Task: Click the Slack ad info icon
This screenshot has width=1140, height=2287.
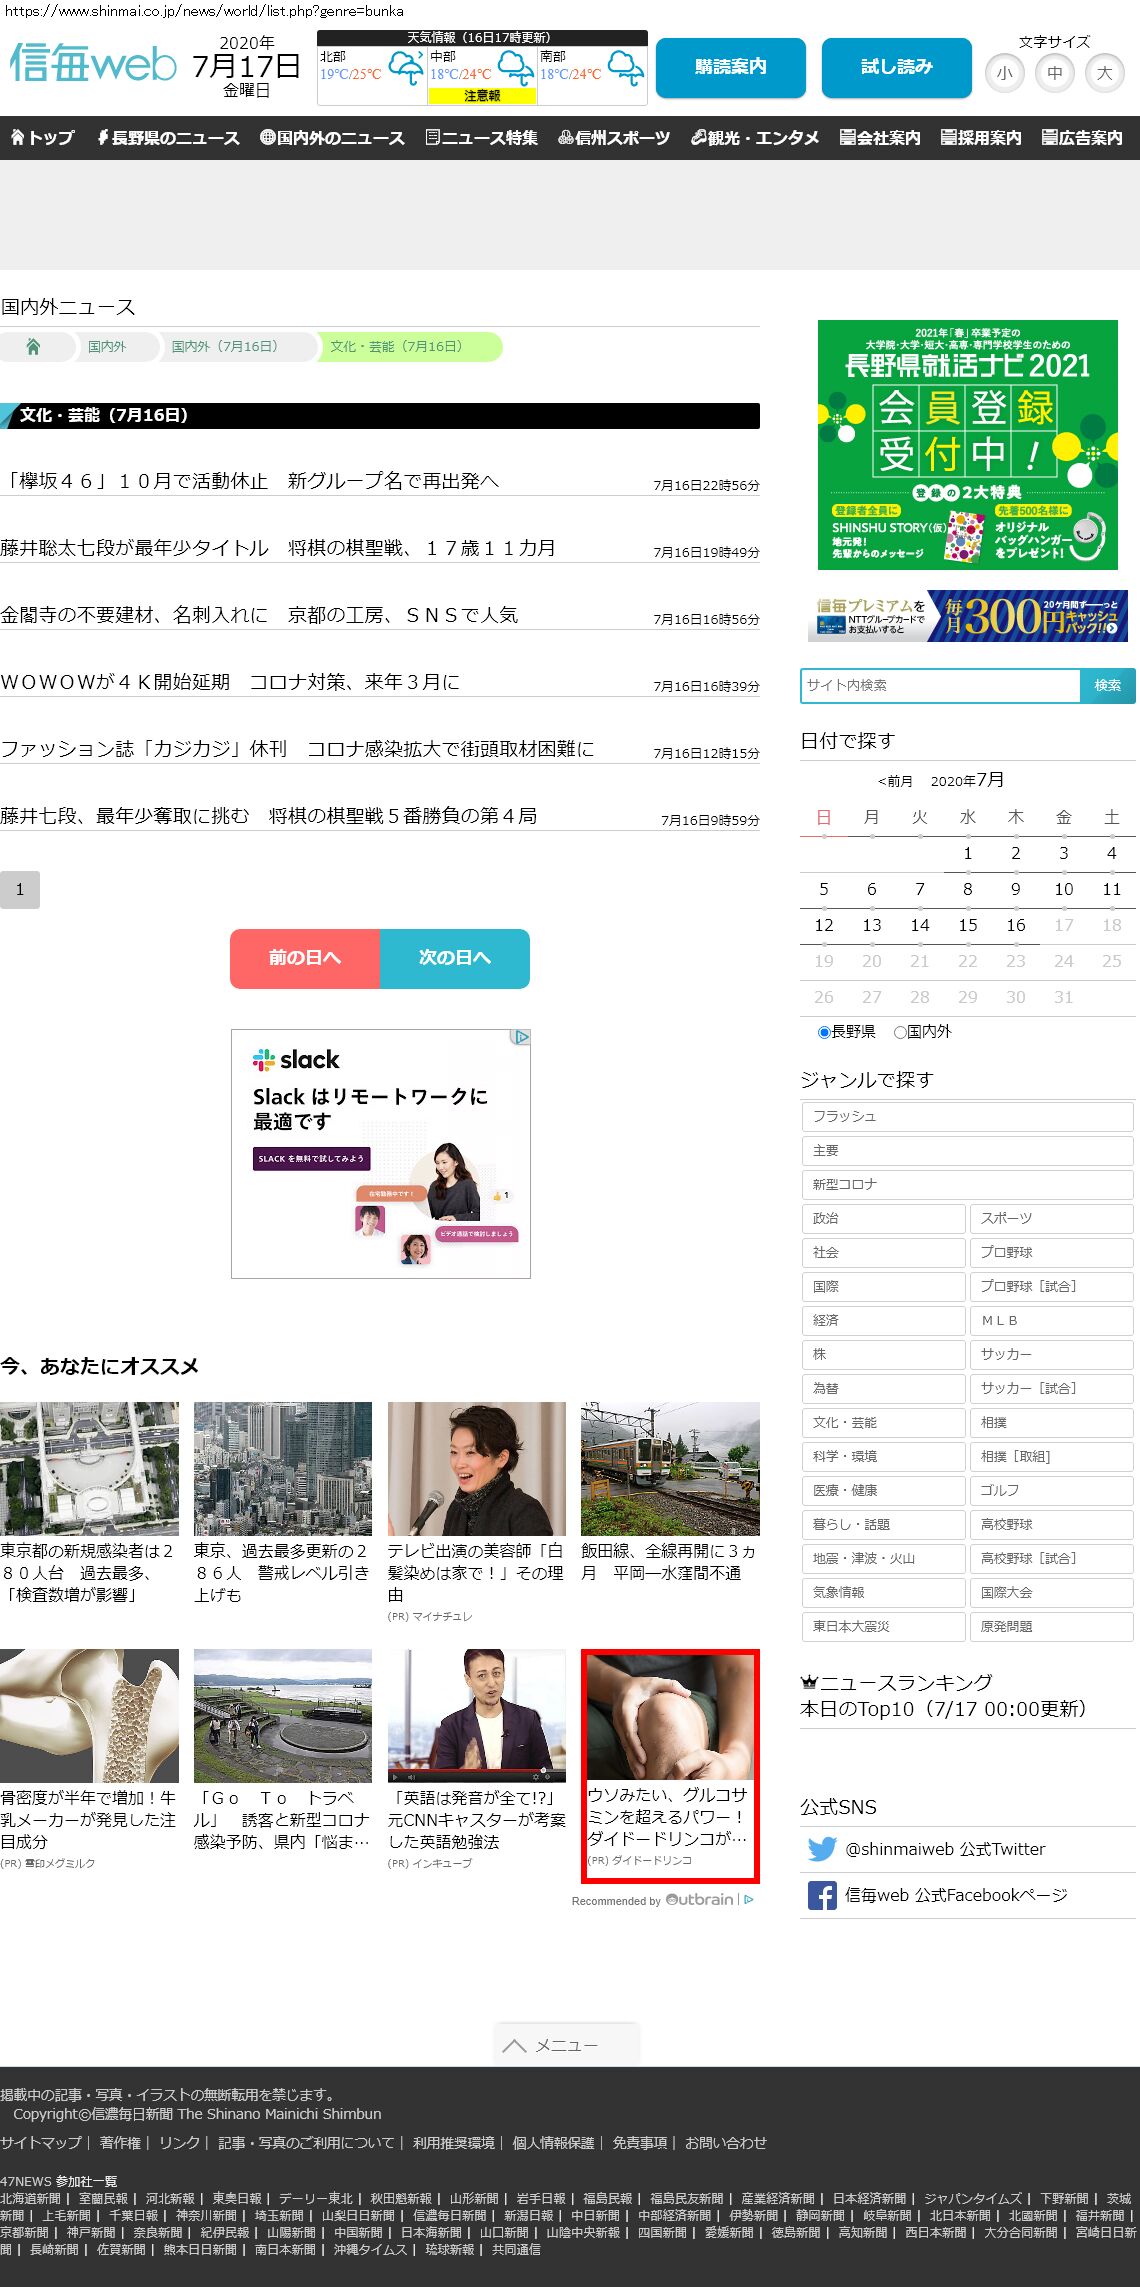Action: [521, 1037]
